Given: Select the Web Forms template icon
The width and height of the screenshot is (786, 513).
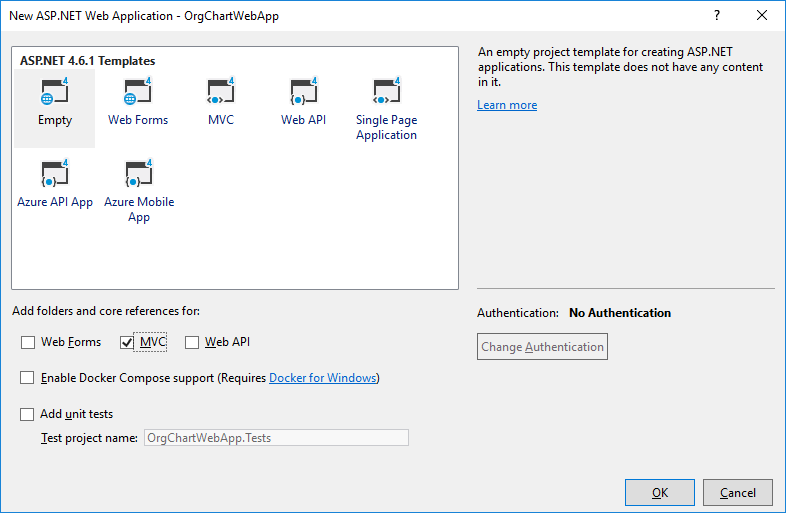Looking at the screenshot, I should (138, 91).
